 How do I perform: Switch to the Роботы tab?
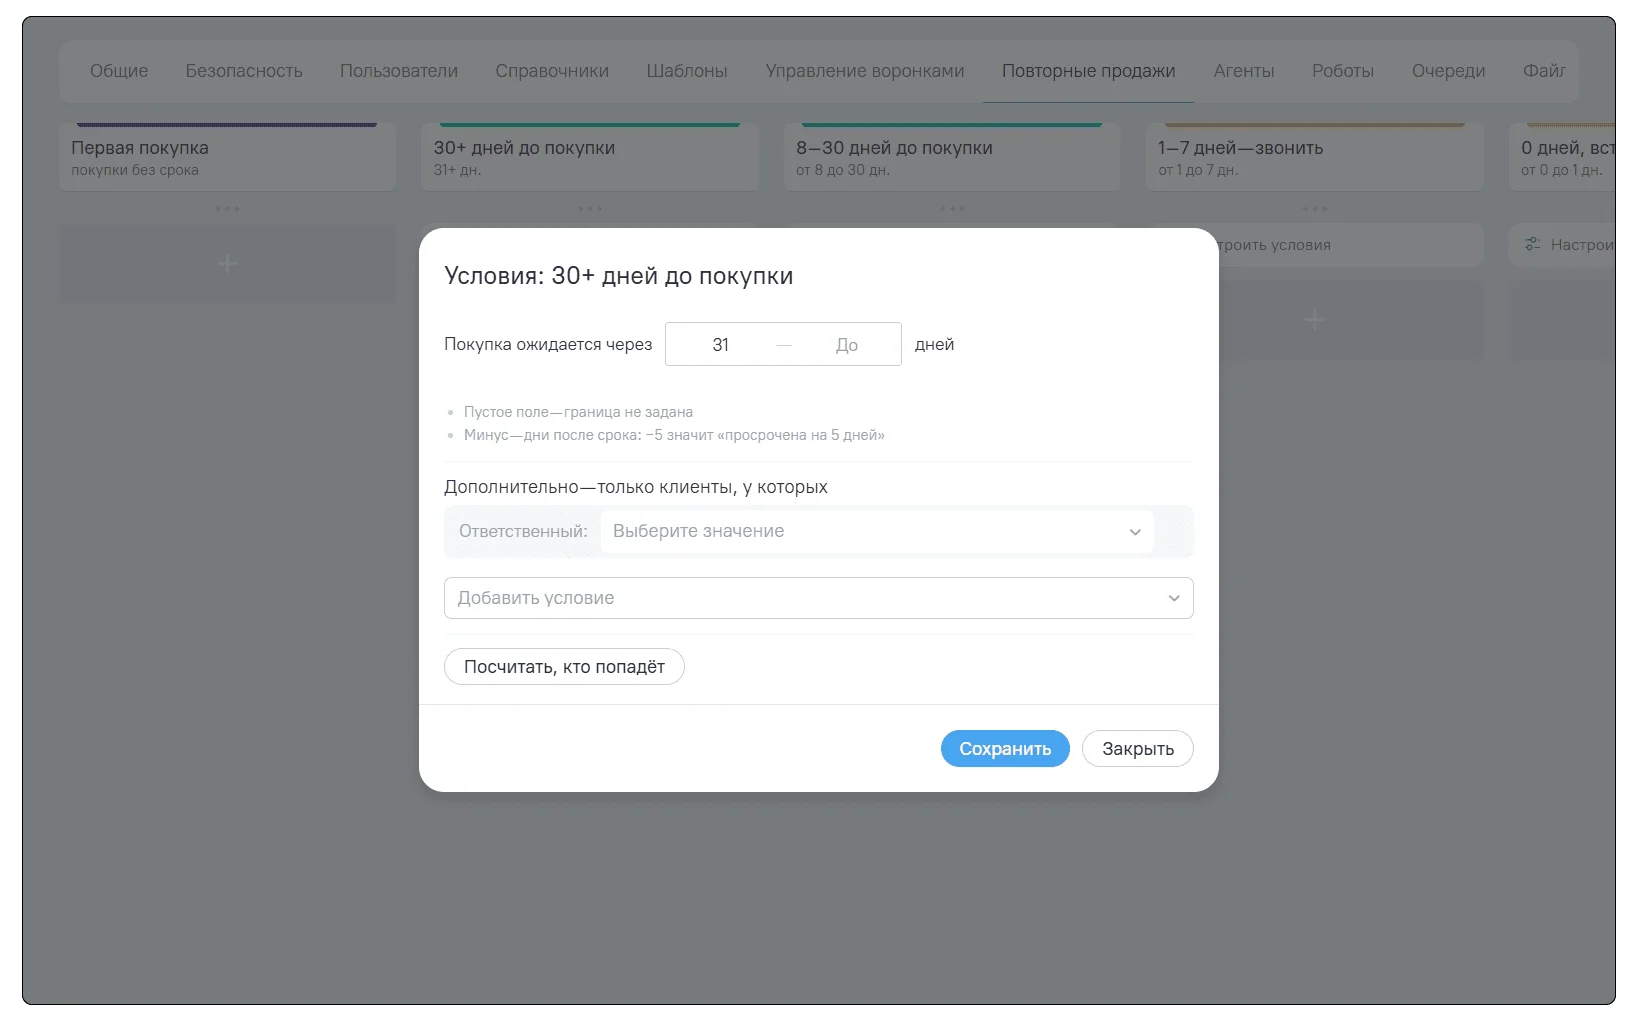click(x=1343, y=71)
